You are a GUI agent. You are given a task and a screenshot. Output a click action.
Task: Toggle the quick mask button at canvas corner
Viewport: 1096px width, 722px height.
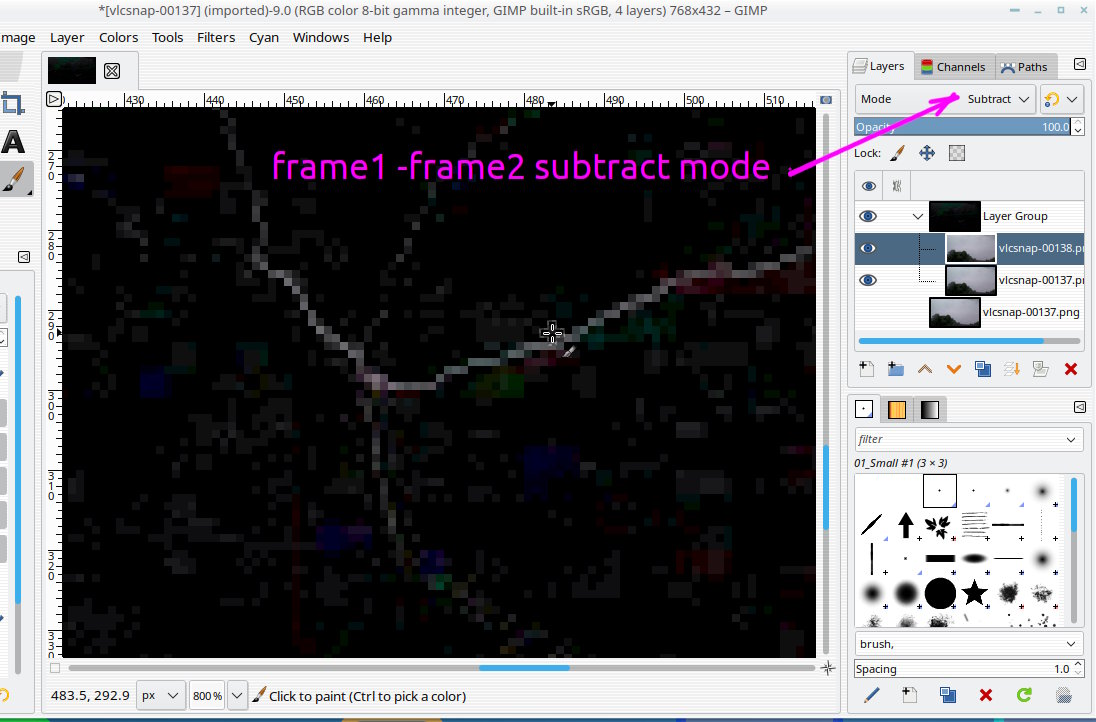(55, 667)
